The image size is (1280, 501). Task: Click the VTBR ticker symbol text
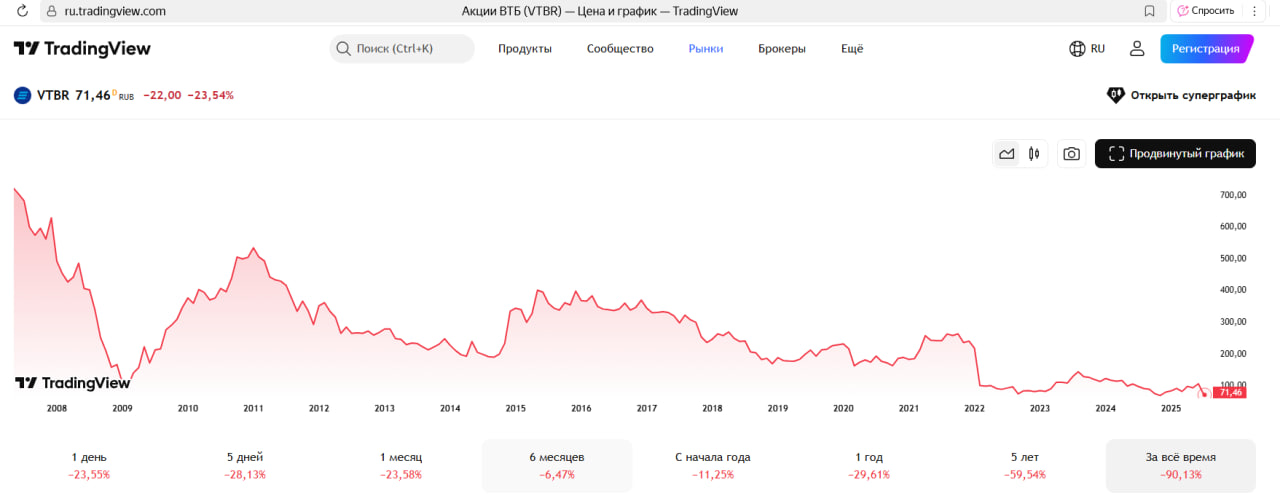[53, 95]
